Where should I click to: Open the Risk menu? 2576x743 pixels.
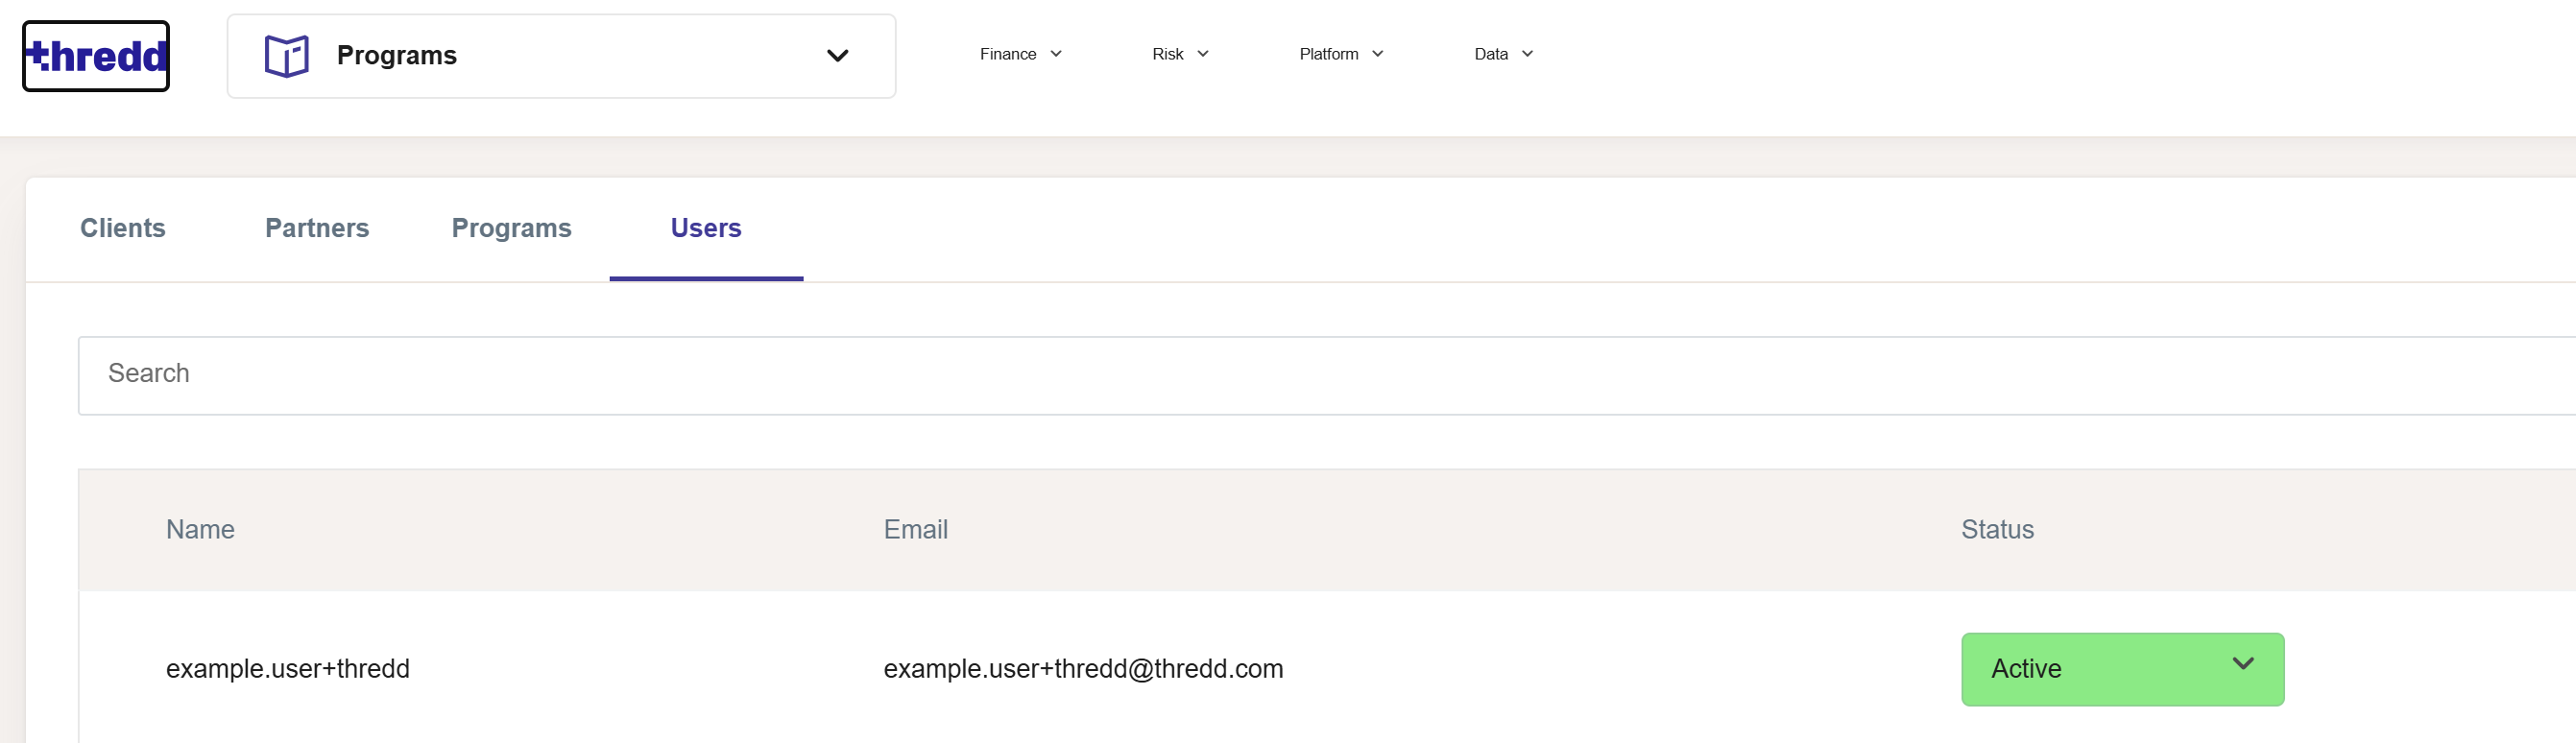[x=1181, y=54]
